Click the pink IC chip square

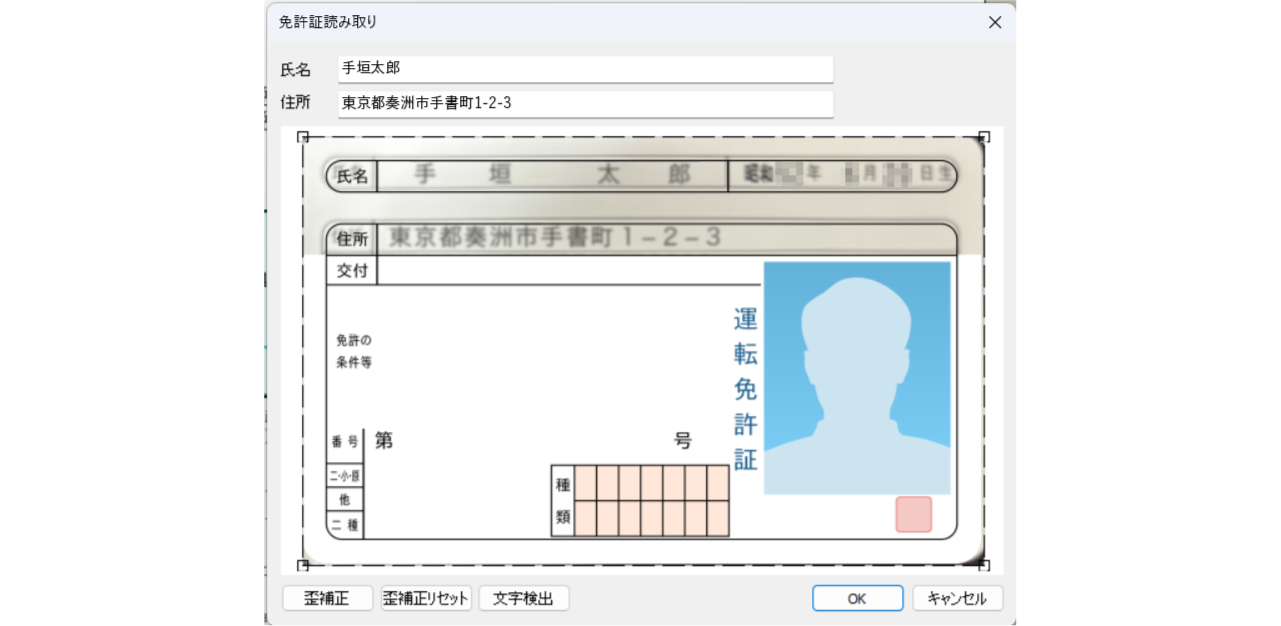(911, 514)
